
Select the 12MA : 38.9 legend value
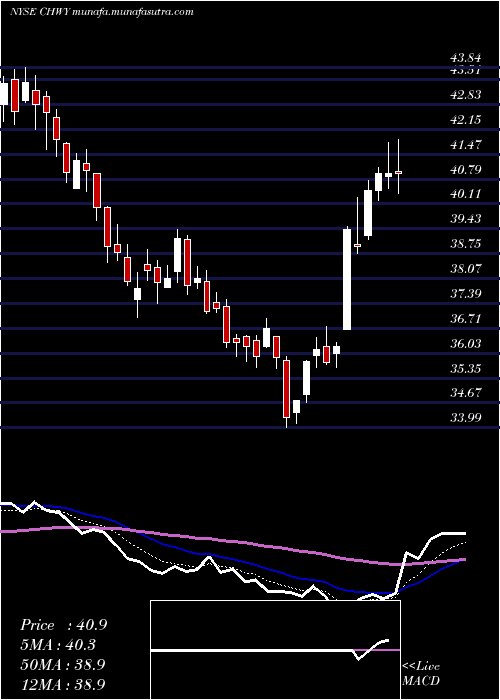(x=63, y=684)
